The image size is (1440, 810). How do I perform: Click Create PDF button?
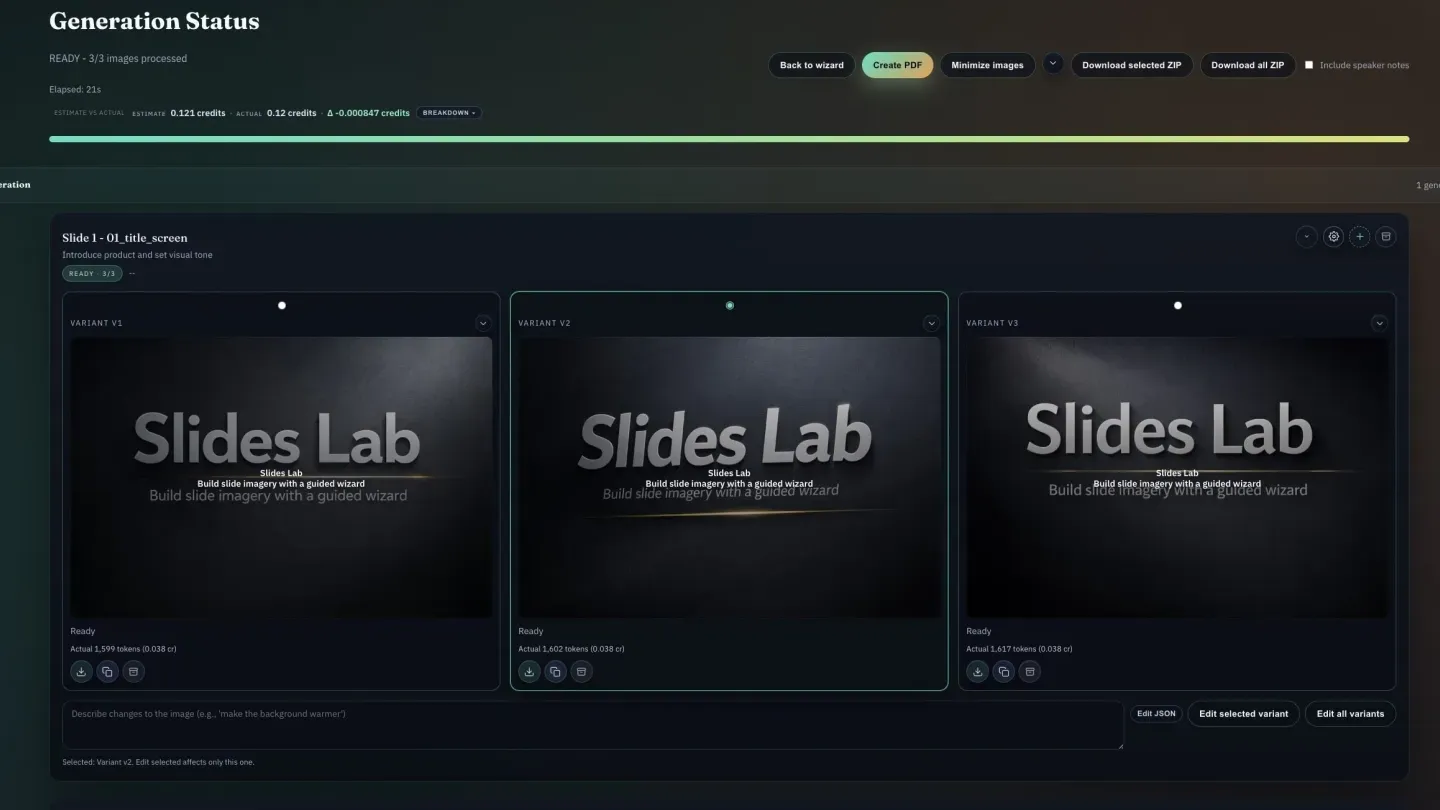click(x=897, y=65)
